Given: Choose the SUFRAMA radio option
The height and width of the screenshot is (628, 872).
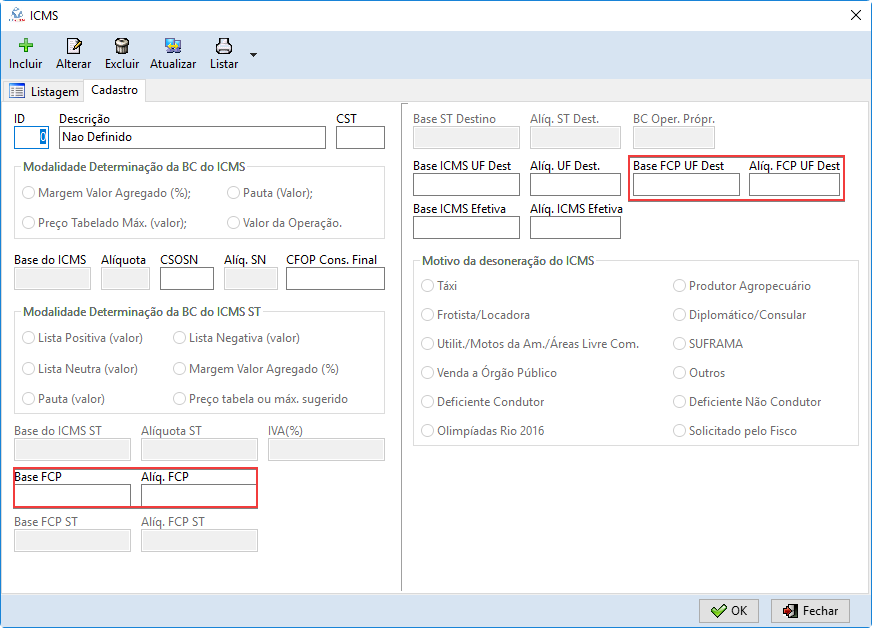Looking at the screenshot, I should click(x=680, y=344).
